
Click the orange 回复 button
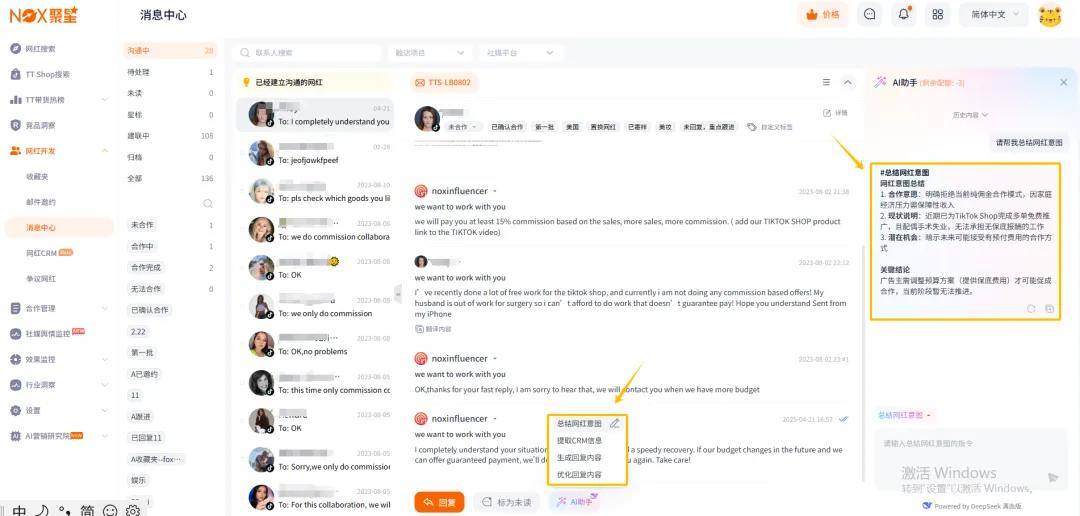tap(439, 502)
